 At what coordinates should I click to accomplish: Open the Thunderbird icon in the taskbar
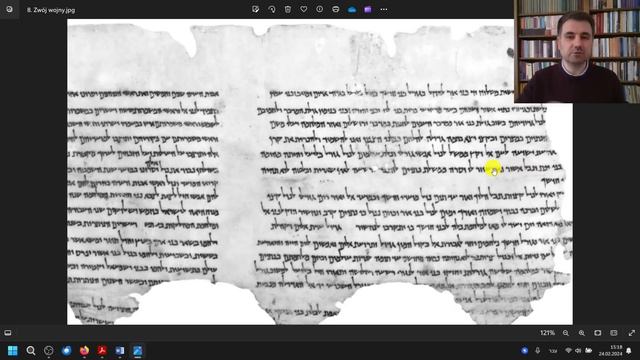pos(67,351)
